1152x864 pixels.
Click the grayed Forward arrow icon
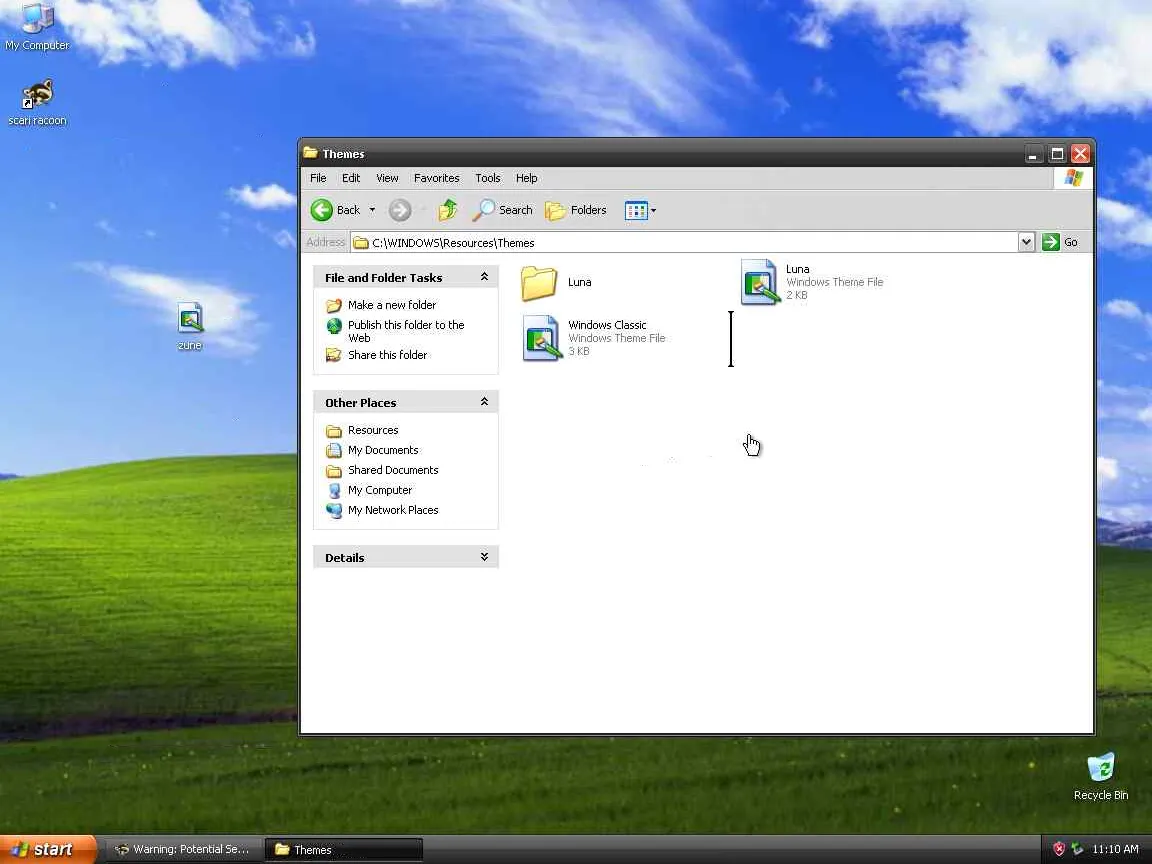[x=400, y=210]
